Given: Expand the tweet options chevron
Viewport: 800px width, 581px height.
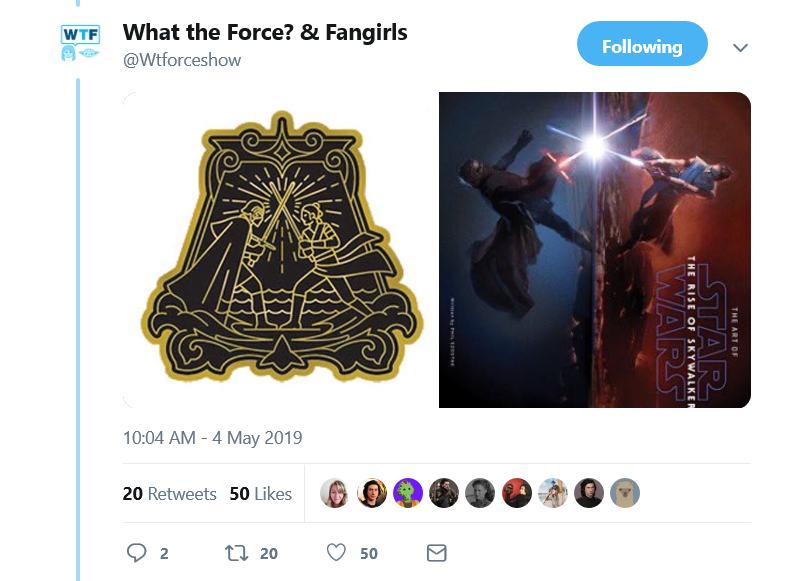Looking at the screenshot, I should (x=740, y=48).
